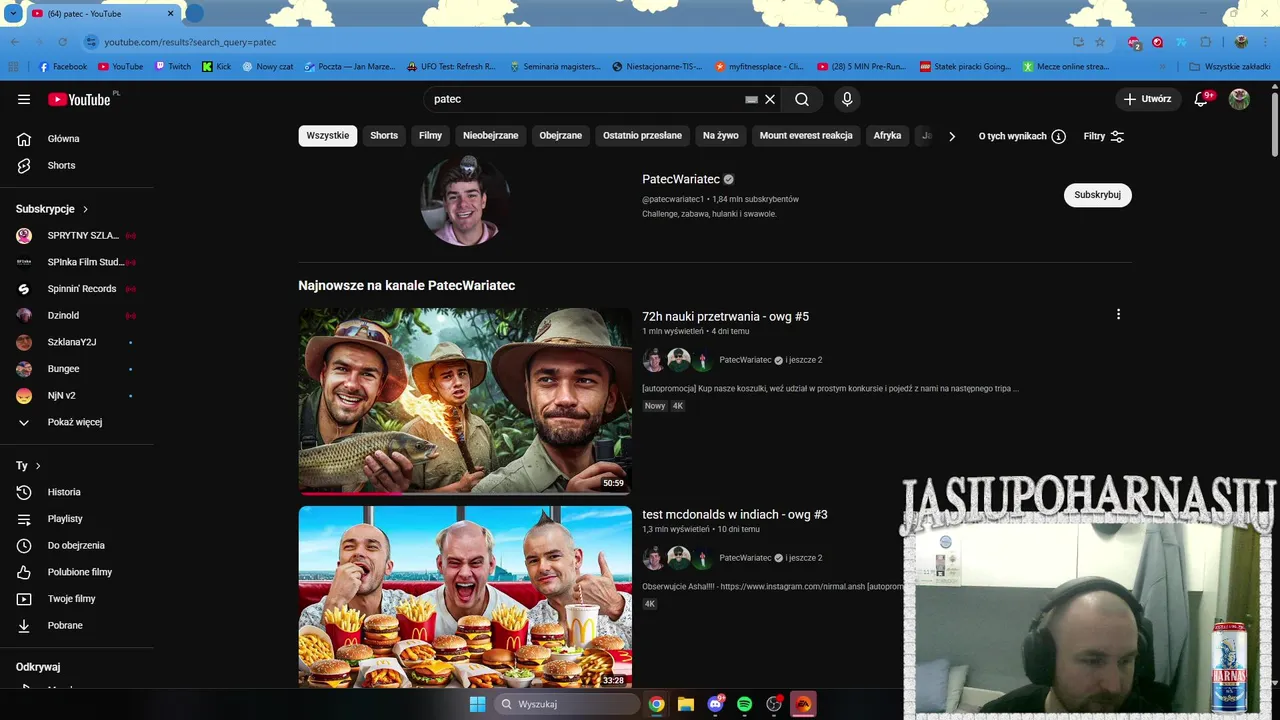Open PatecWariatec channel avatar
Viewport: 1280px width, 720px height.
coord(465,200)
